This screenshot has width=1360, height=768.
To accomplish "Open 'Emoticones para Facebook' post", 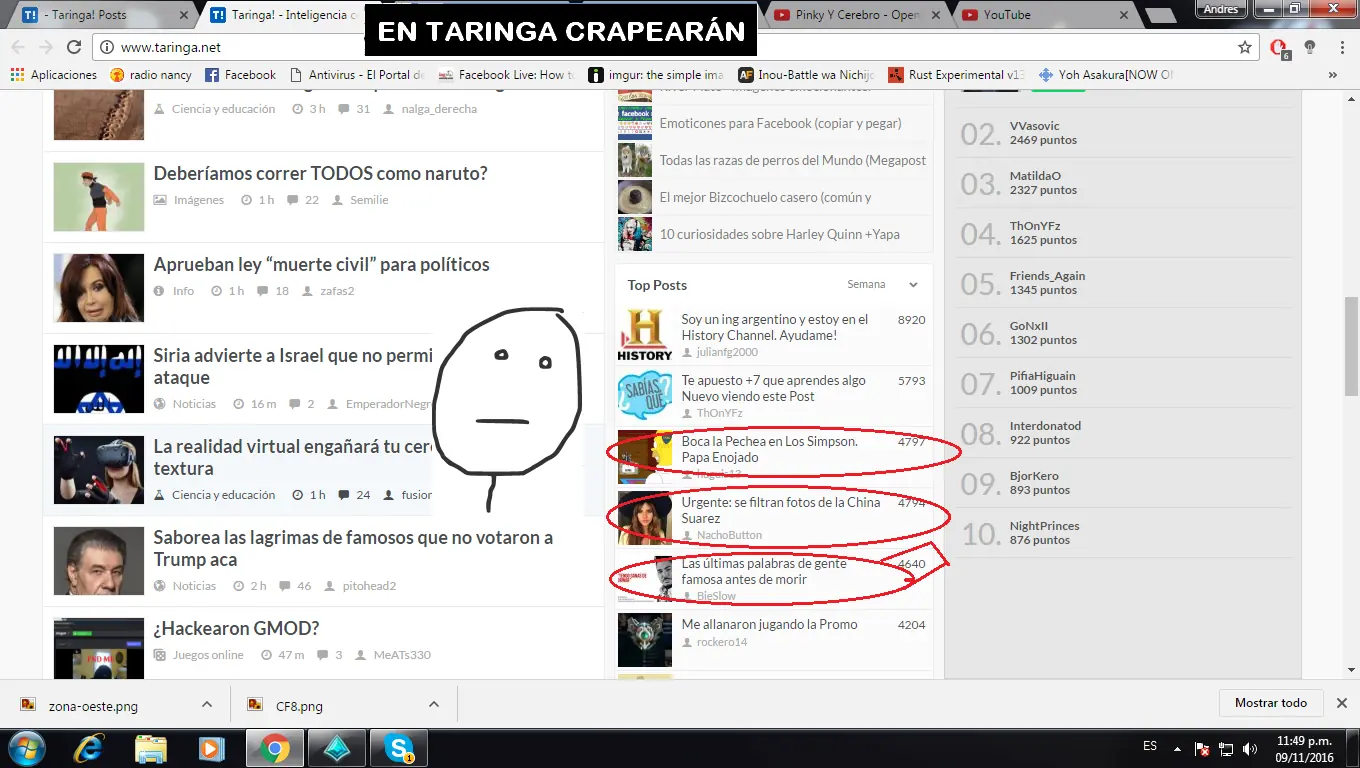I will [x=780, y=123].
